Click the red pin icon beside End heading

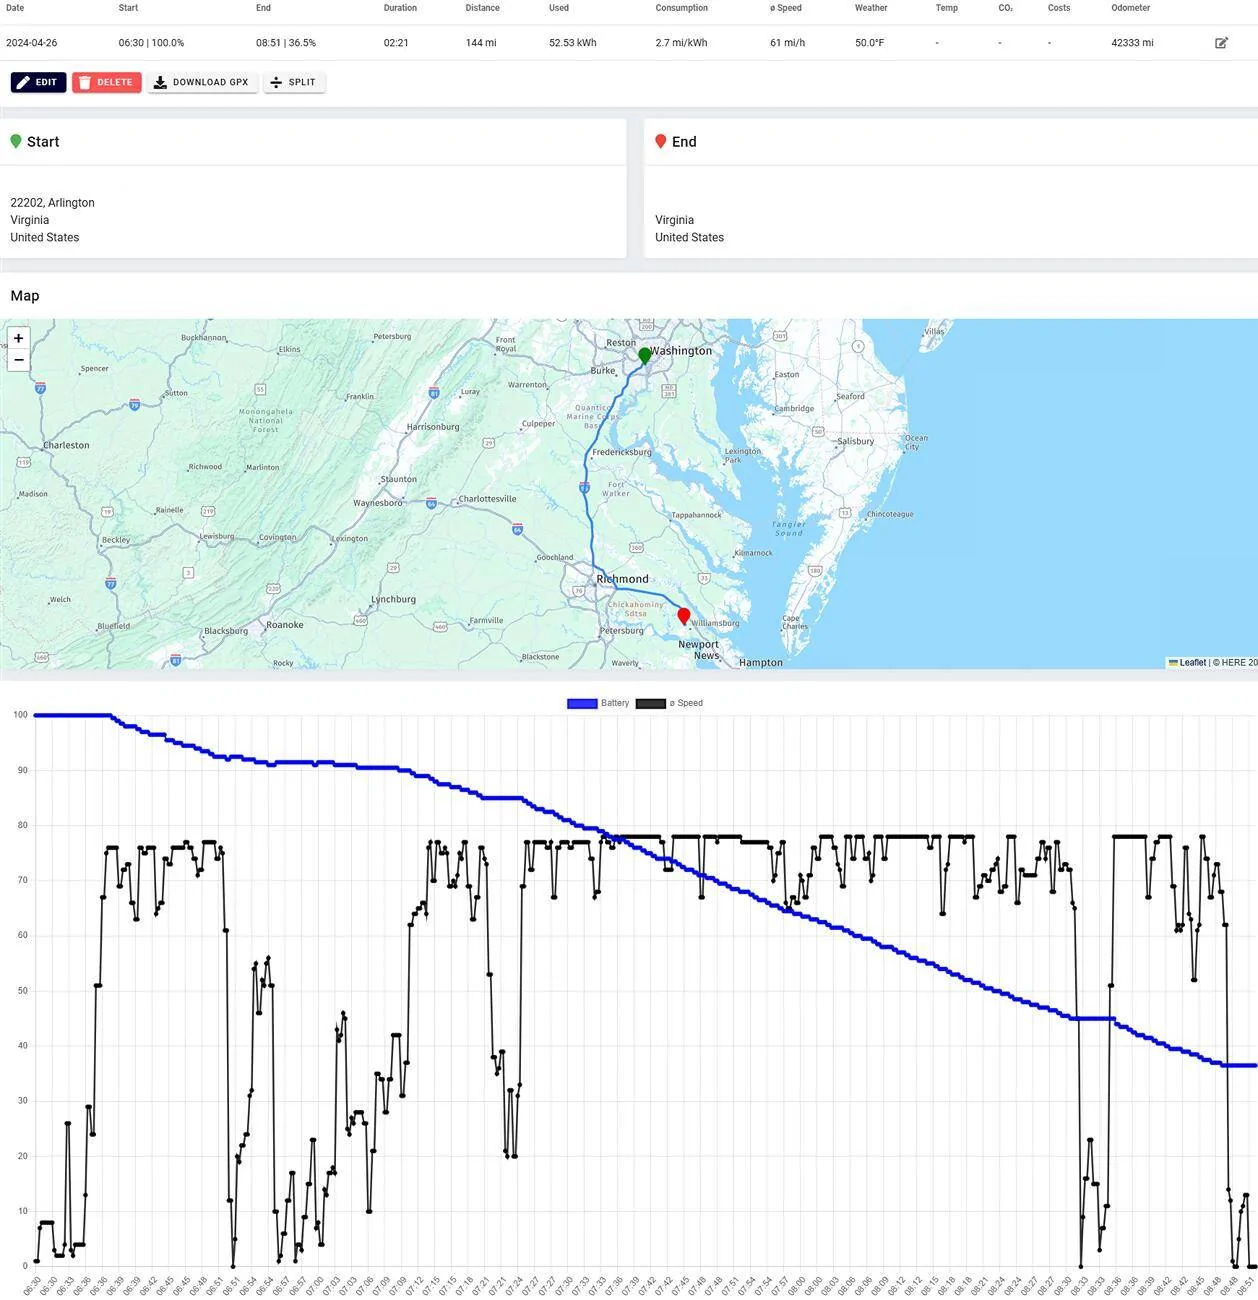coord(661,142)
